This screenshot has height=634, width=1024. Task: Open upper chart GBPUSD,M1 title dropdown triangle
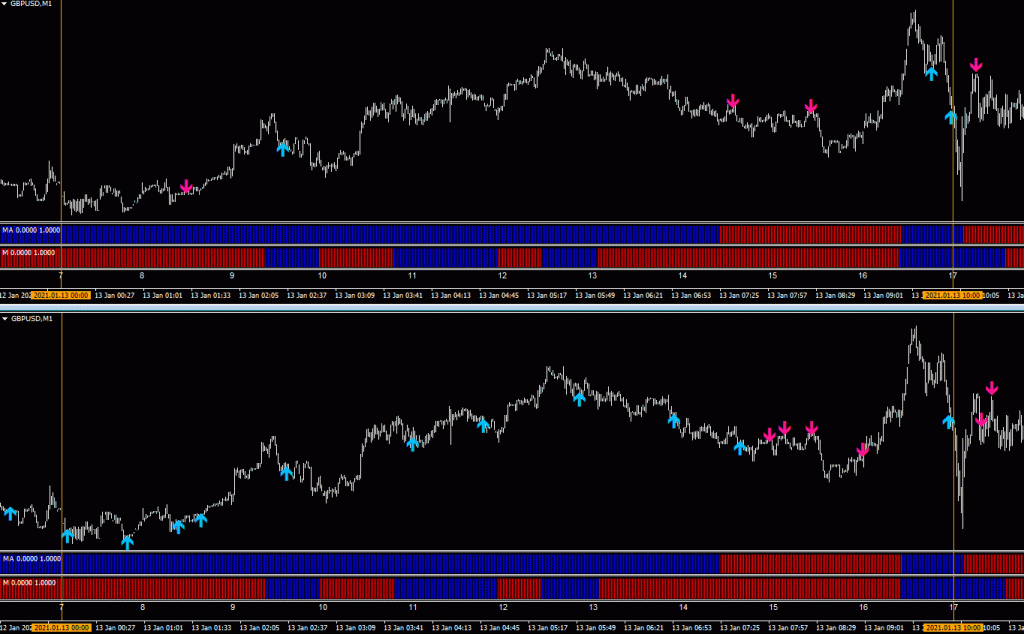pos(4,4)
